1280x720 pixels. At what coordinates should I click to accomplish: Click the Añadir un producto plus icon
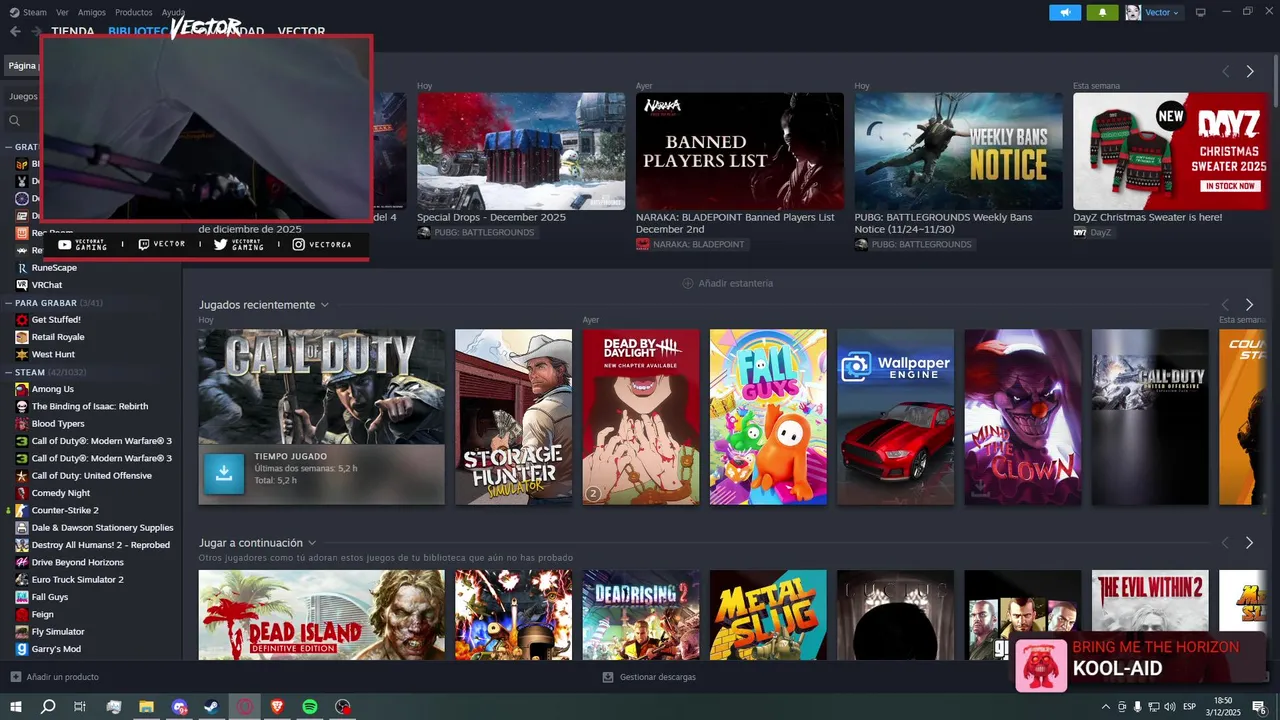tap(15, 677)
